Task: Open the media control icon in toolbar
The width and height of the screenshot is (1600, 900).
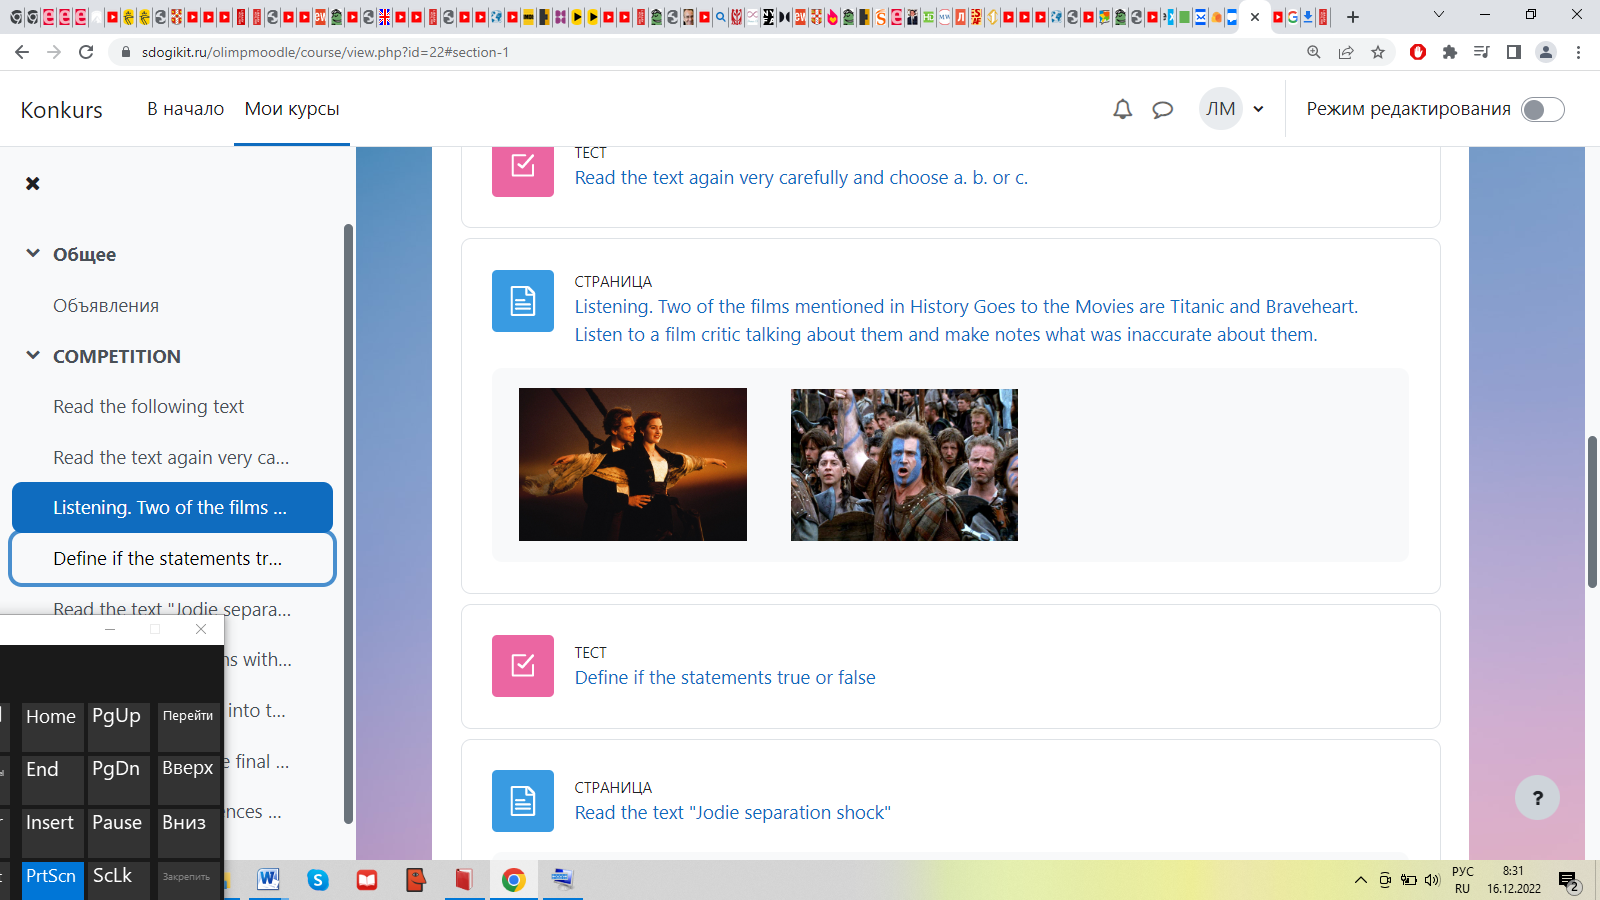Action: pyautogui.click(x=1482, y=52)
